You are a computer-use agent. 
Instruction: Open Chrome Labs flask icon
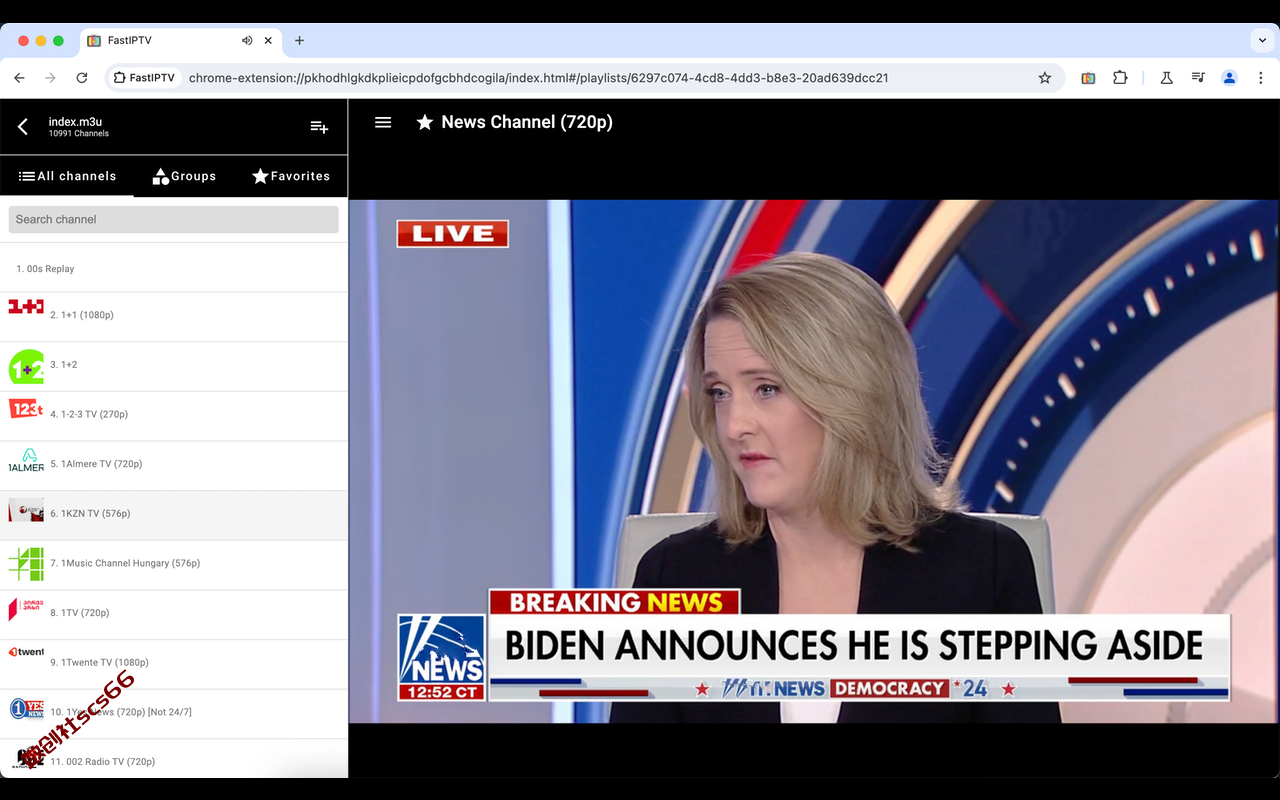click(1166, 78)
